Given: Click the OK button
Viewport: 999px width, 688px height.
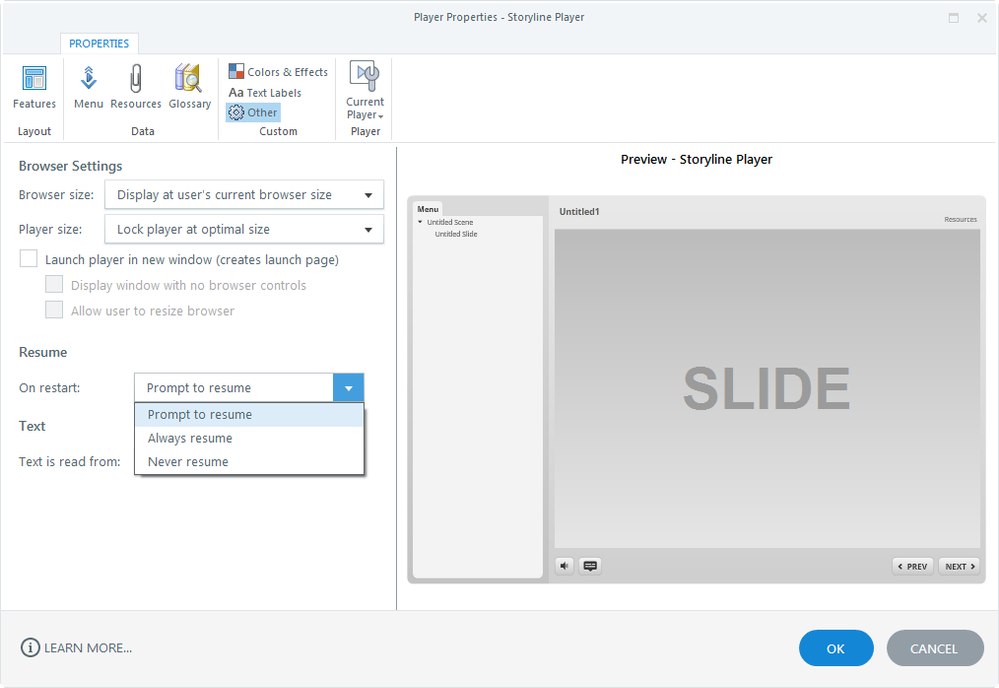Looking at the screenshot, I should (836, 649).
